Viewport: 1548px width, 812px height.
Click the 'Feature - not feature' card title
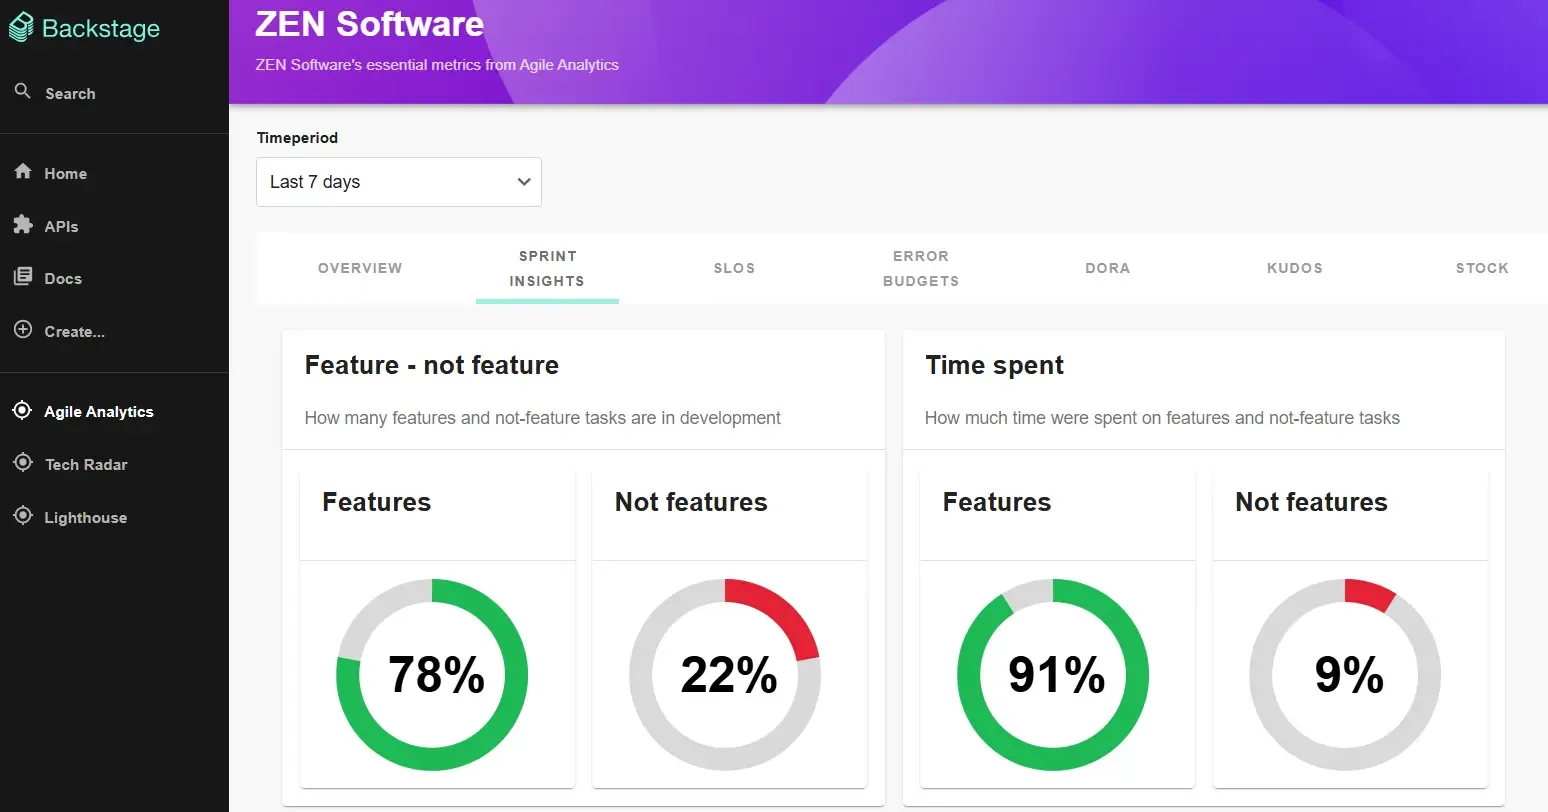pos(432,365)
